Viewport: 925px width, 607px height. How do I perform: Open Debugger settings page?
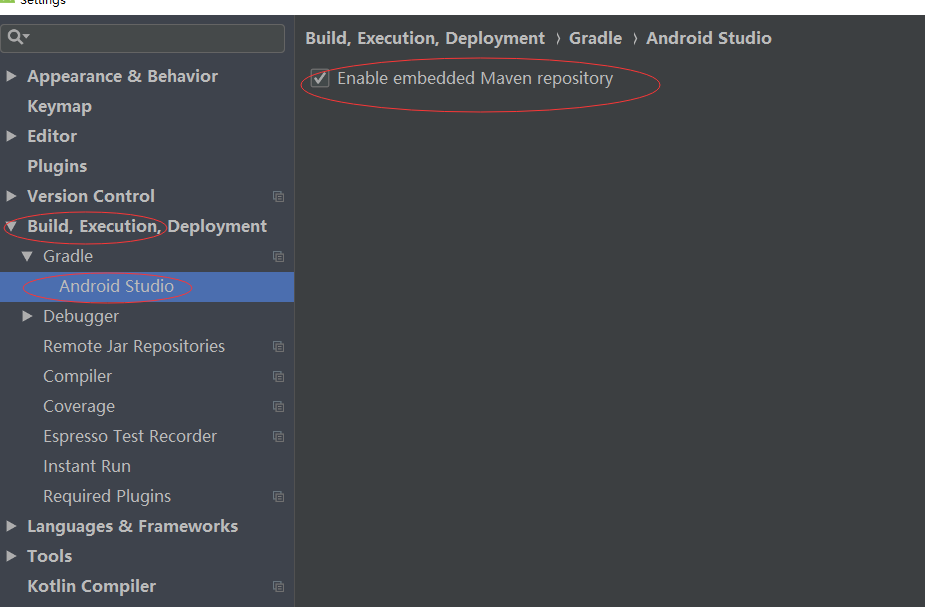coord(81,317)
